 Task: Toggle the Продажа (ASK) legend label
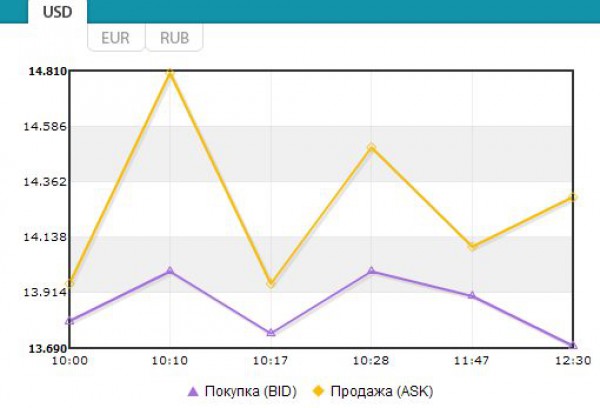382,391
